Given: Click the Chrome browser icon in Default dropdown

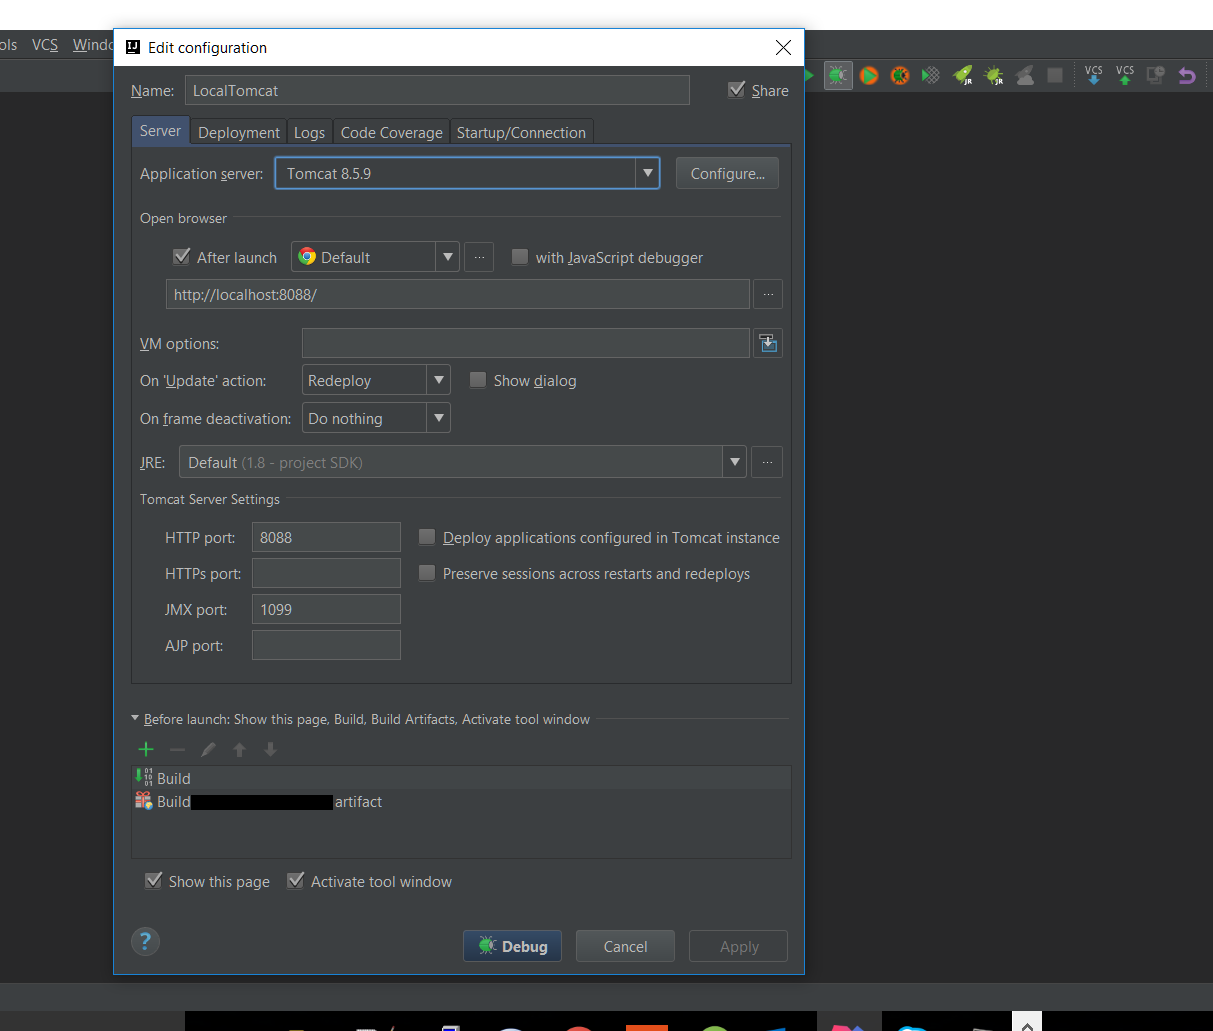Looking at the screenshot, I should click(x=307, y=257).
